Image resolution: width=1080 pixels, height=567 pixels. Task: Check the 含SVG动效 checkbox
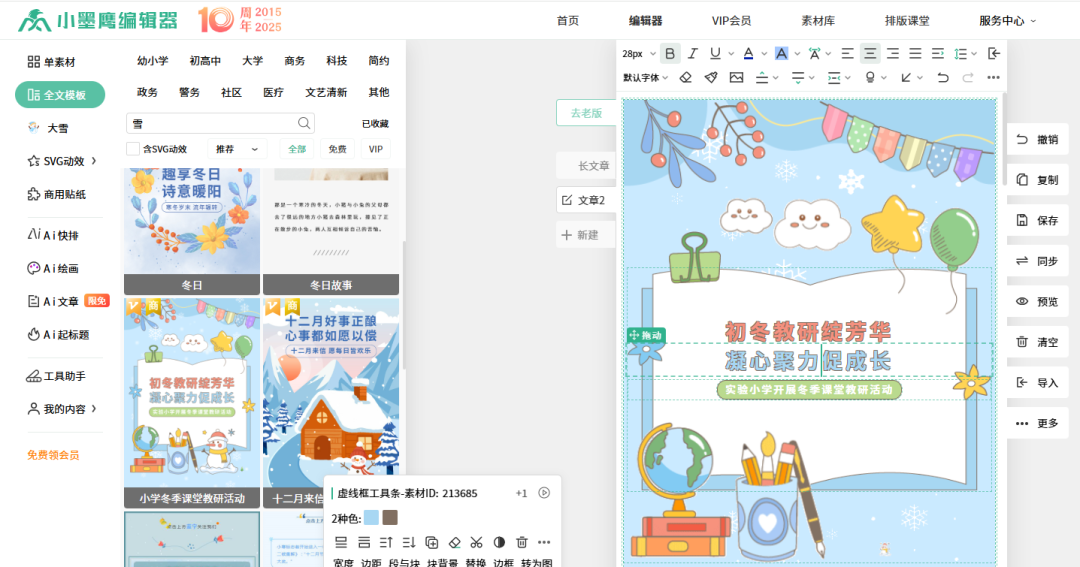[133, 149]
